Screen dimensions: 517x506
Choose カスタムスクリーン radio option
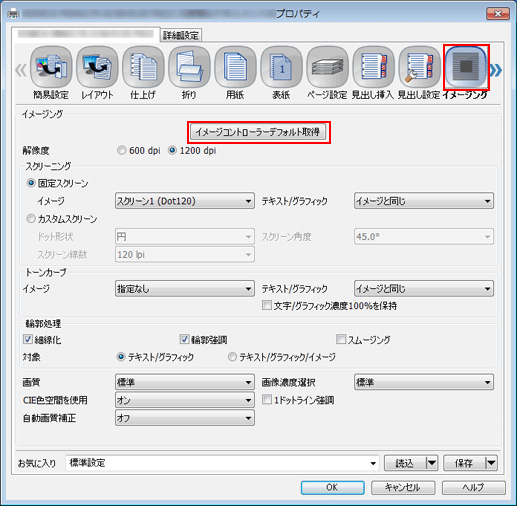(62, 219)
